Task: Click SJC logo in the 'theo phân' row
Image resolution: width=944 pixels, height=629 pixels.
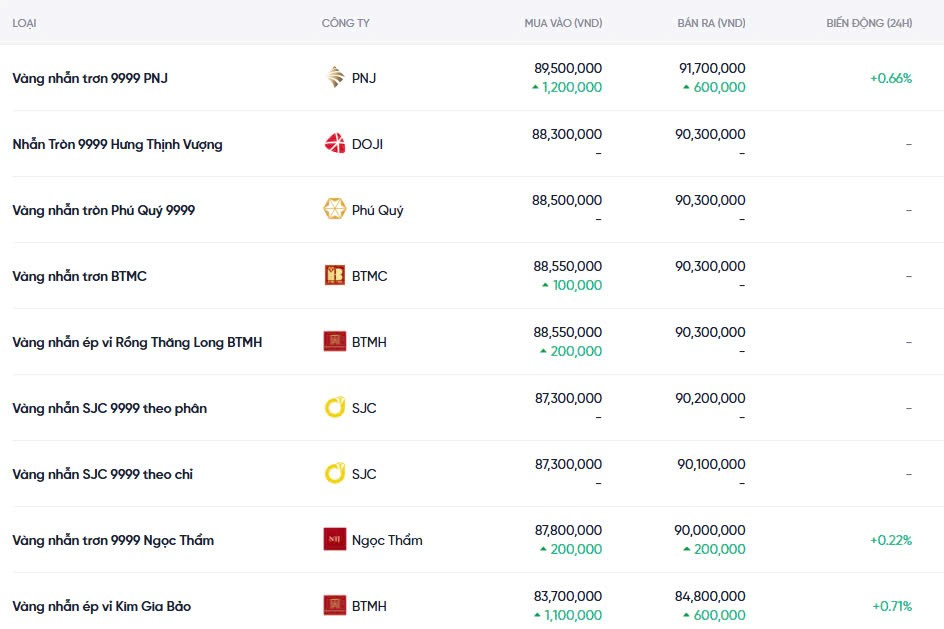Action: [x=335, y=408]
